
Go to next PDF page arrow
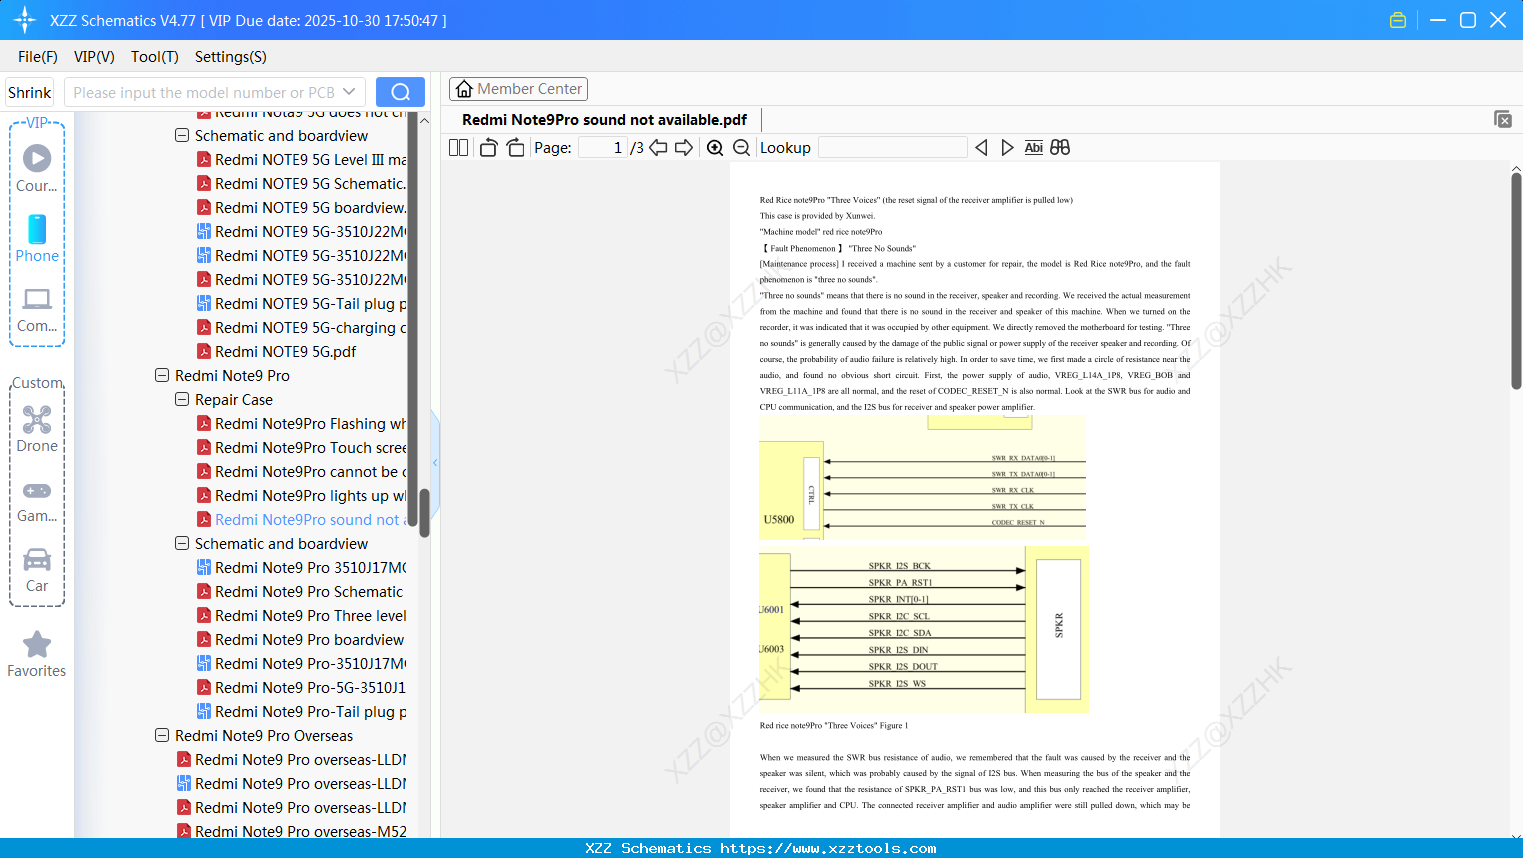pyautogui.click(x=684, y=148)
